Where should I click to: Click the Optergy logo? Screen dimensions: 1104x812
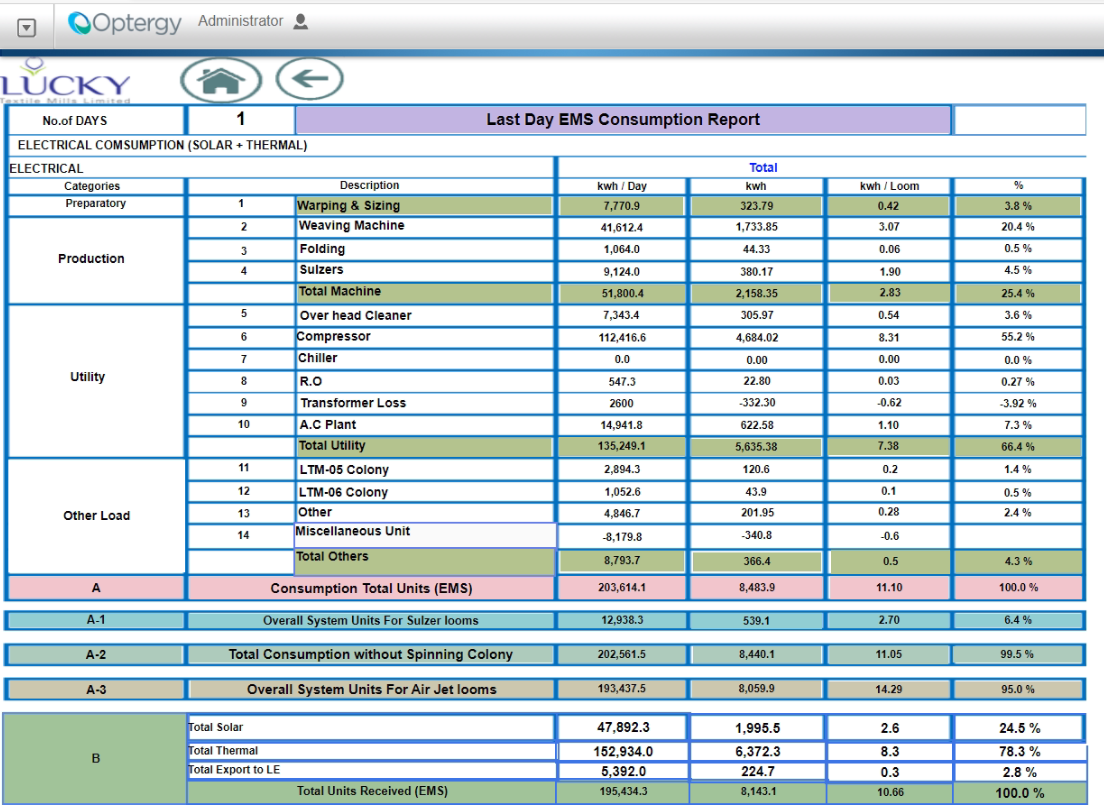[x=125, y=23]
